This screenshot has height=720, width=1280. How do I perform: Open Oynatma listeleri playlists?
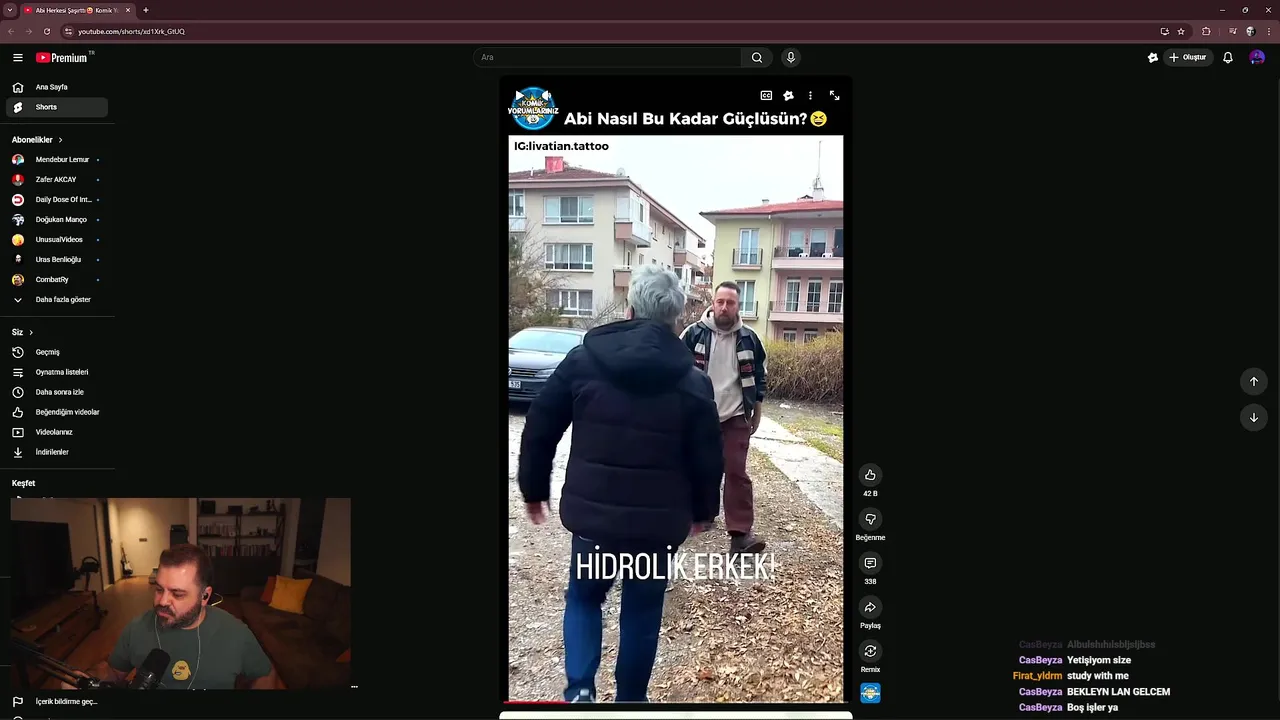(57, 372)
